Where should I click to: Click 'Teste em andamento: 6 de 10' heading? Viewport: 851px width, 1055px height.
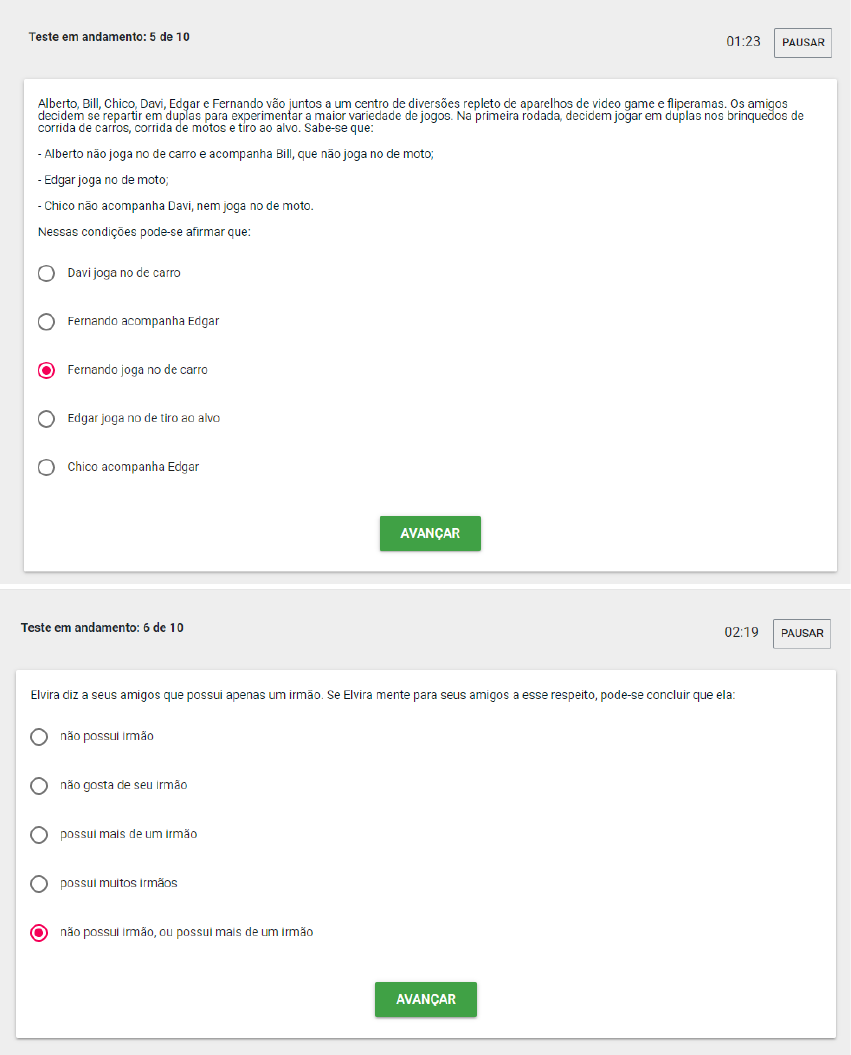coord(102,628)
